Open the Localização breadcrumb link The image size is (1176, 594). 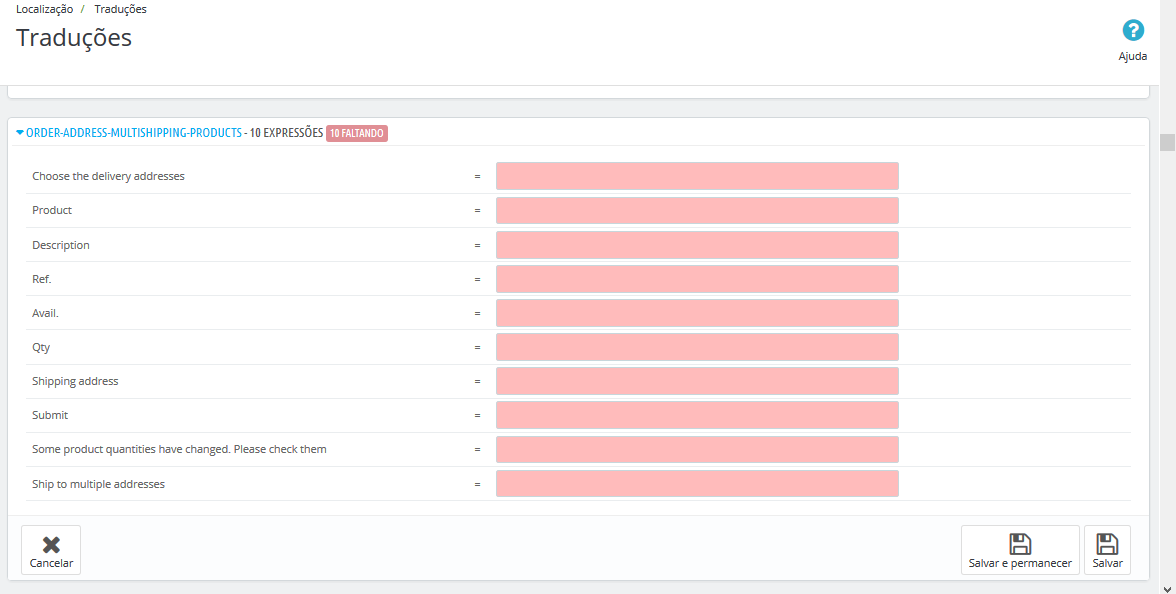pos(44,9)
